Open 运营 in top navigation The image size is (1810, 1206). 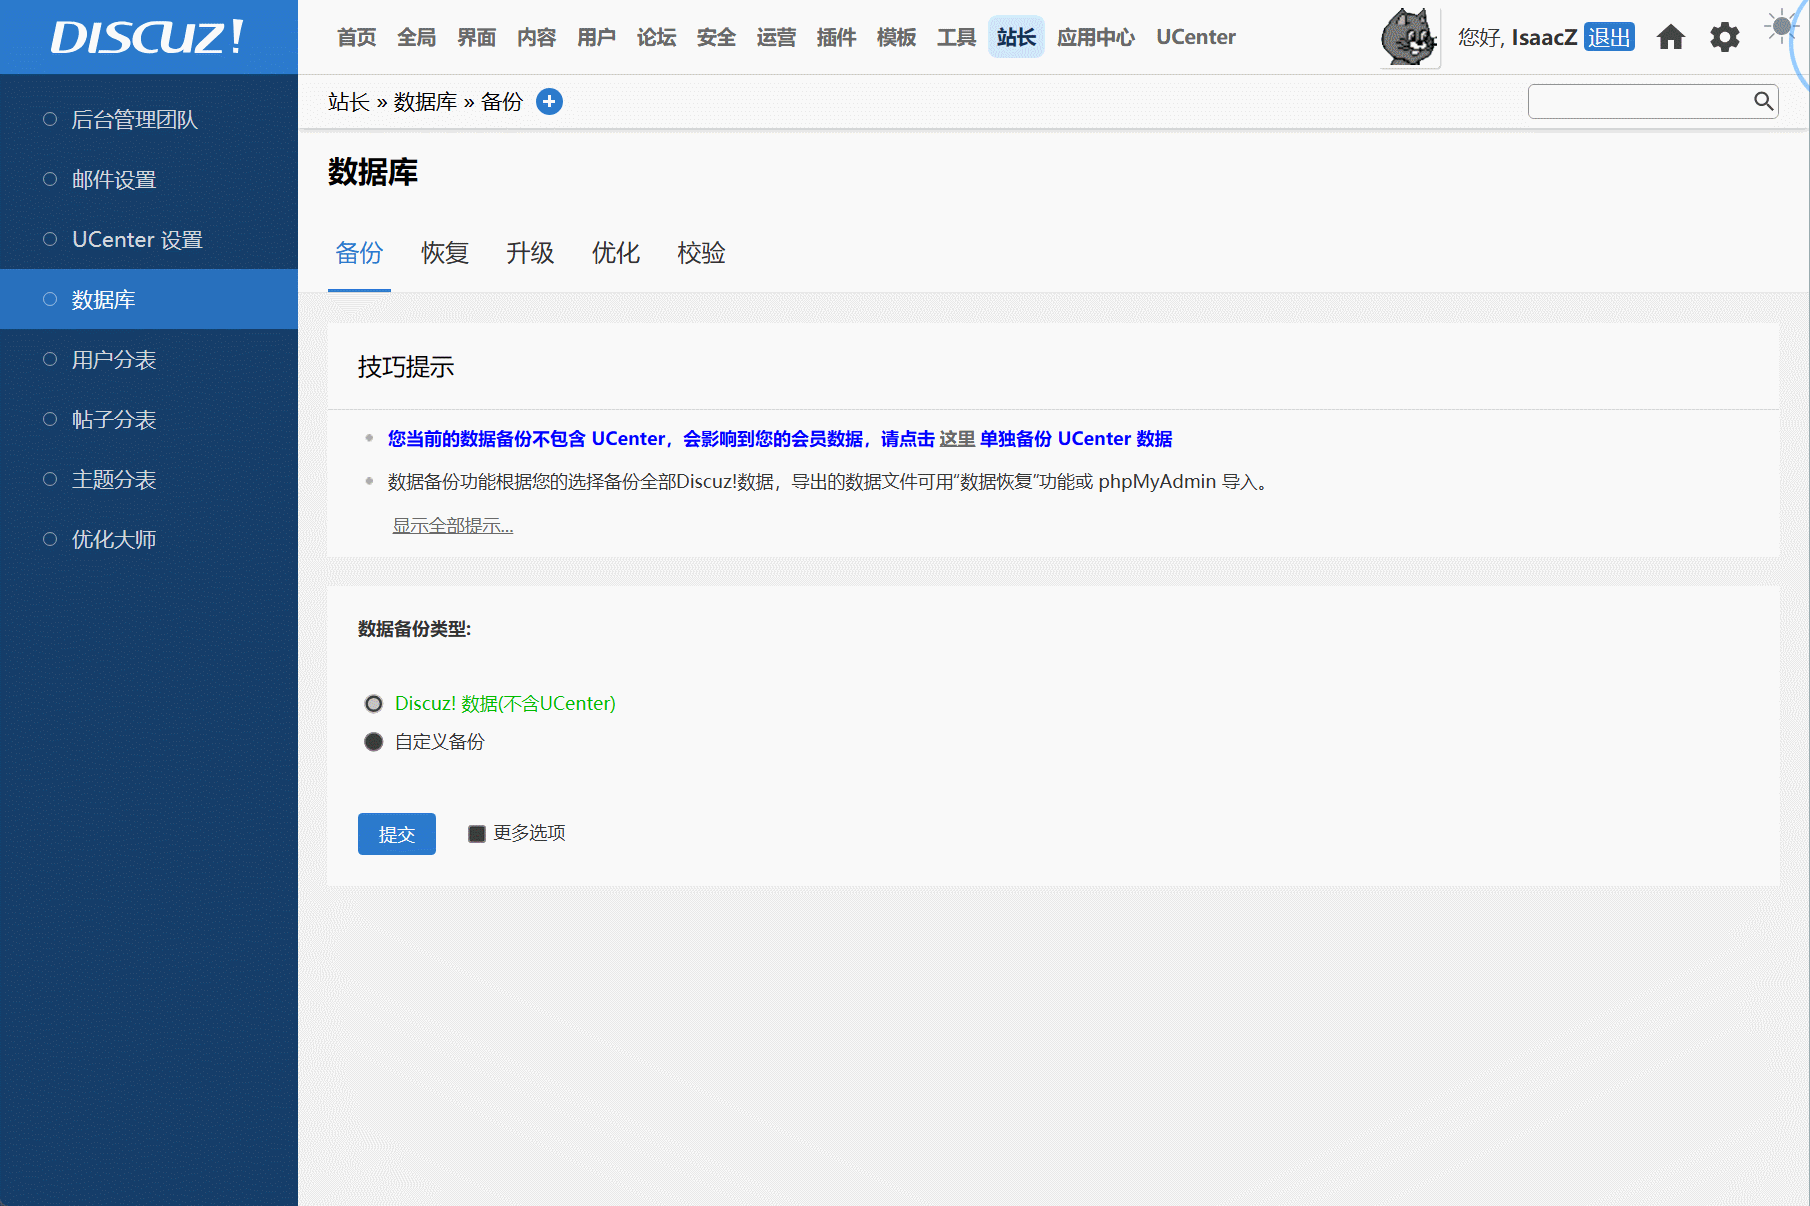[777, 37]
